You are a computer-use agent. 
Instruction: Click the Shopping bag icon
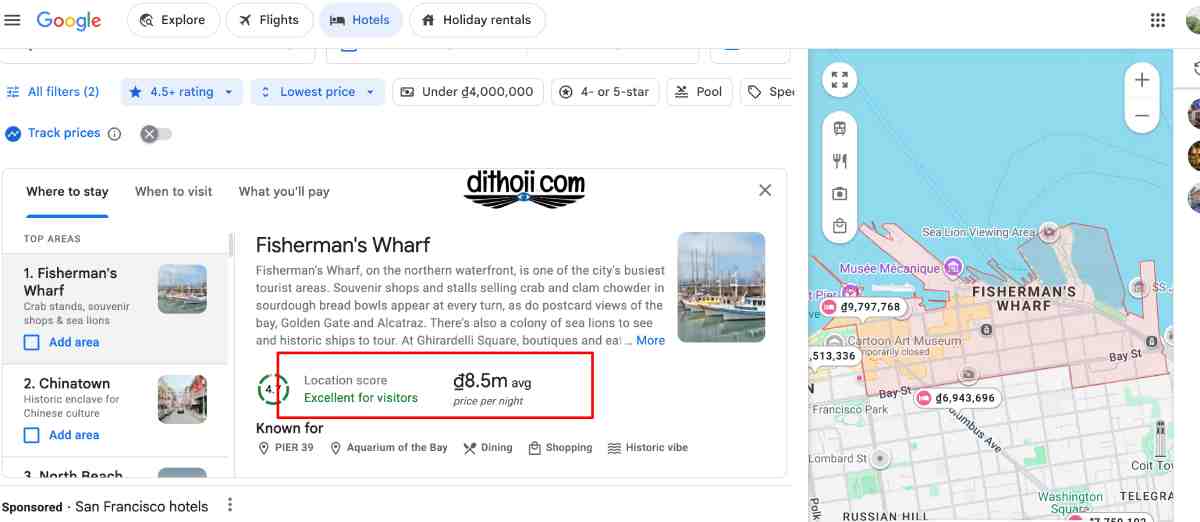[535, 448]
